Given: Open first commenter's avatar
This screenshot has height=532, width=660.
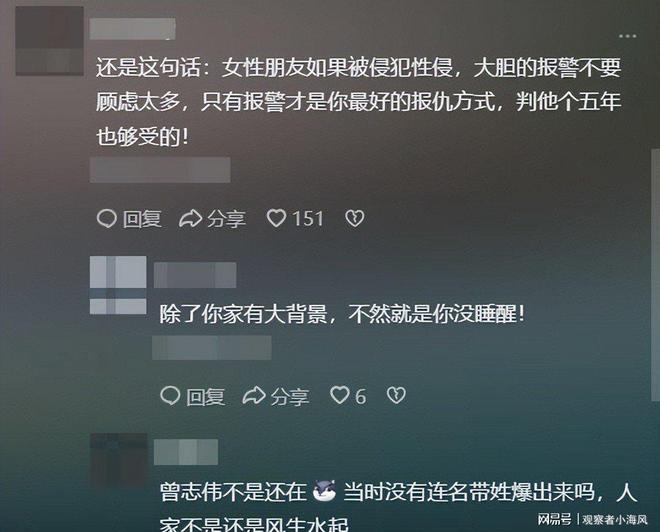Looking at the screenshot, I should pyautogui.click(x=50, y=40).
